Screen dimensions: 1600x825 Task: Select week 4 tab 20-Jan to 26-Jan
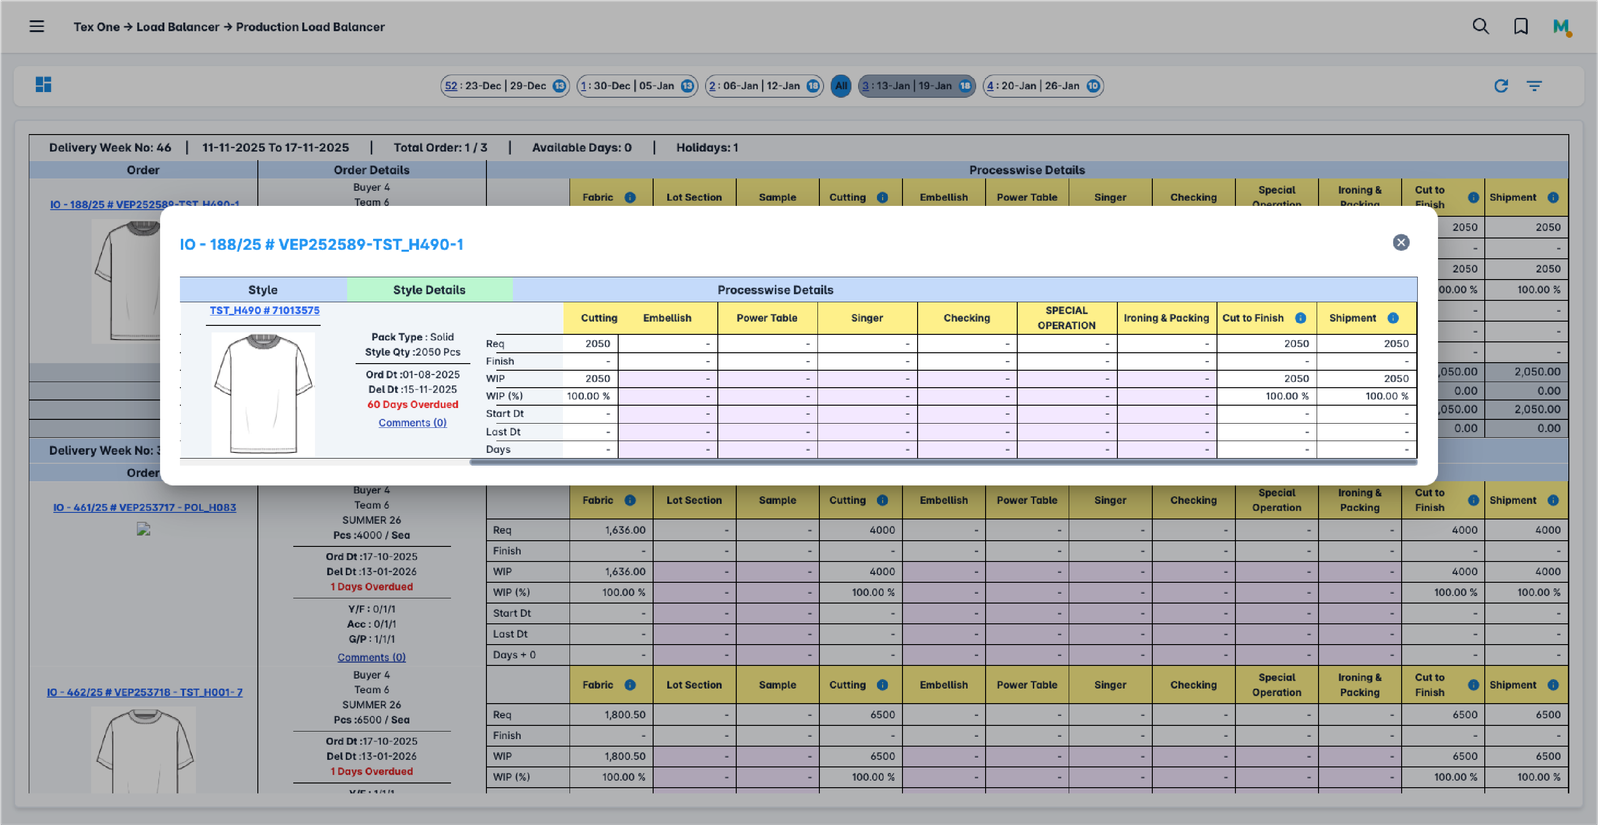[x=1042, y=86]
